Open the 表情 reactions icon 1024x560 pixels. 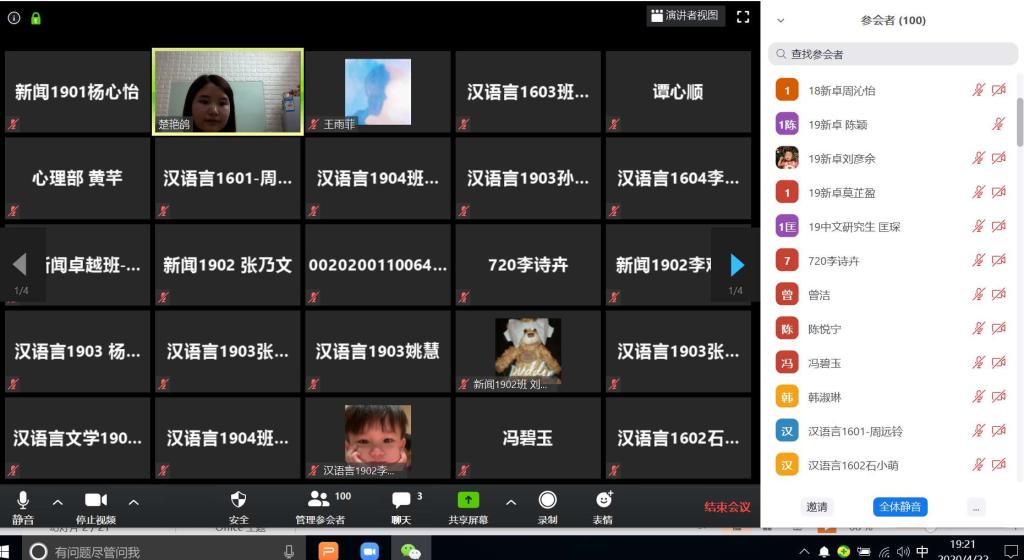(x=603, y=500)
